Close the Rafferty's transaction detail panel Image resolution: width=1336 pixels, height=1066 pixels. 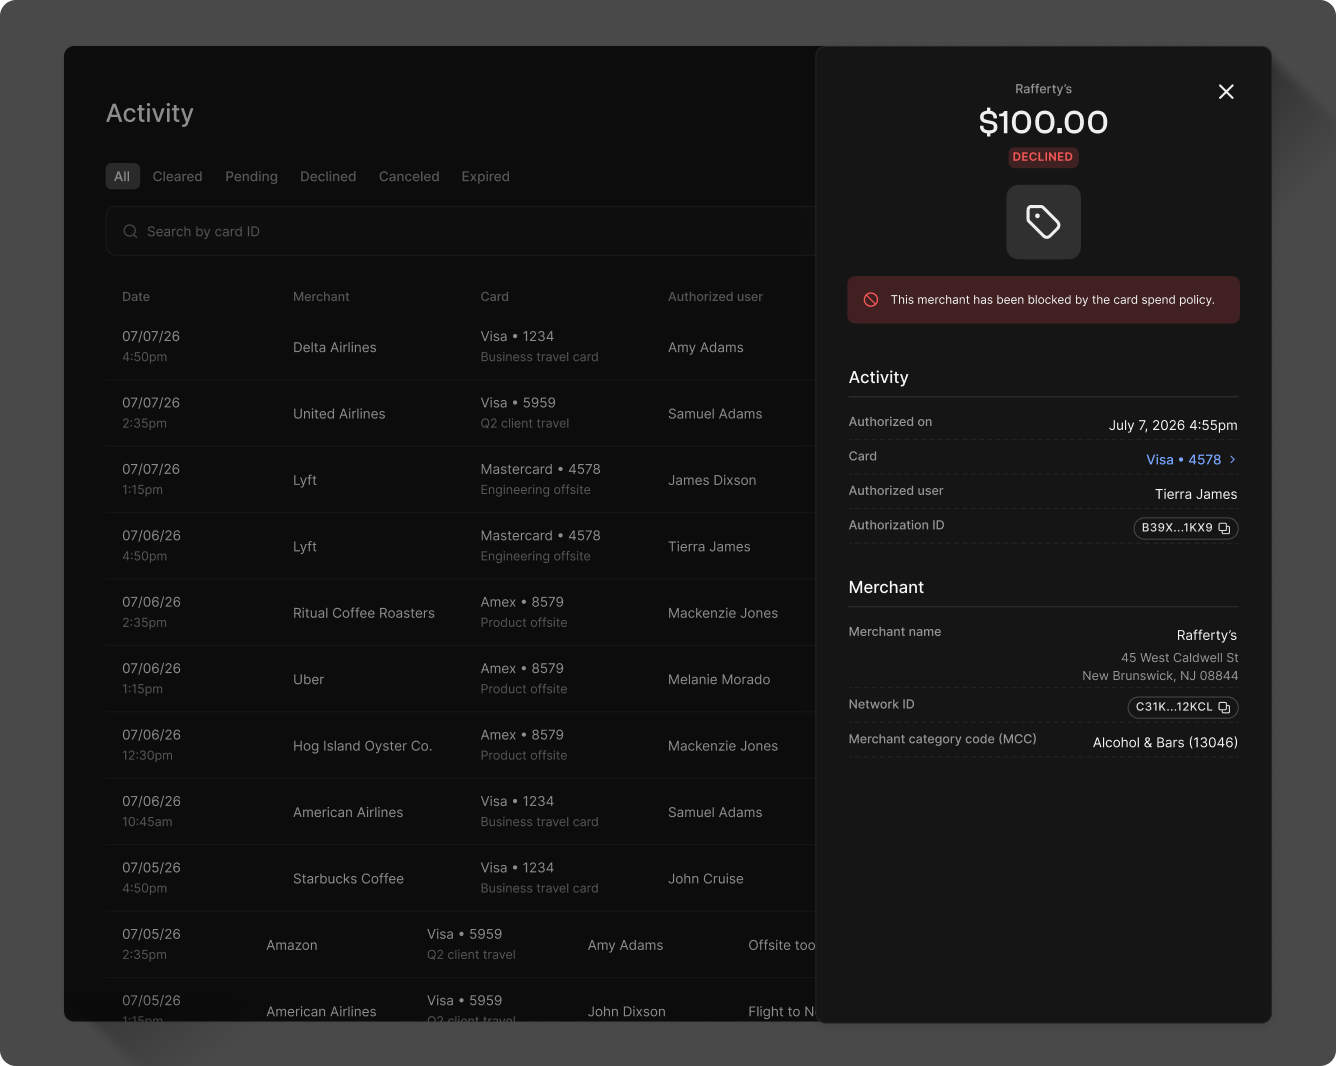(x=1226, y=92)
